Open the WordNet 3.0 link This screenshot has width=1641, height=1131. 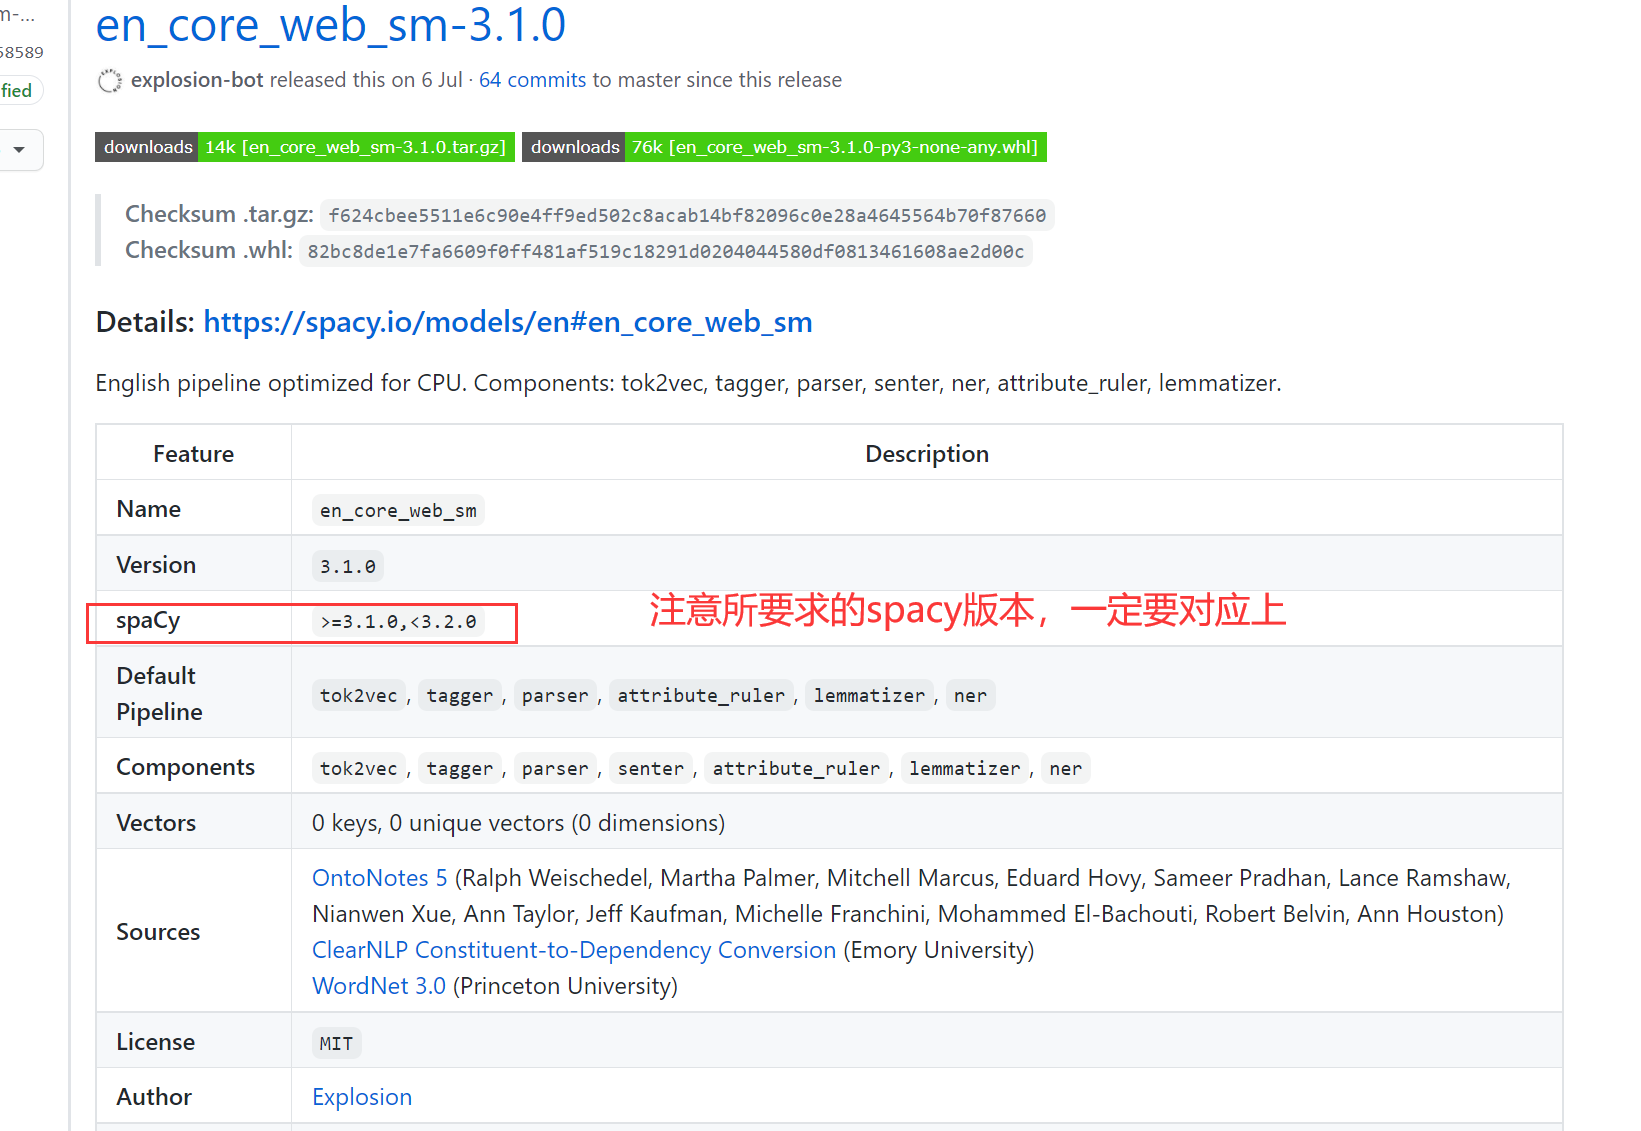click(x=379, y=986)
